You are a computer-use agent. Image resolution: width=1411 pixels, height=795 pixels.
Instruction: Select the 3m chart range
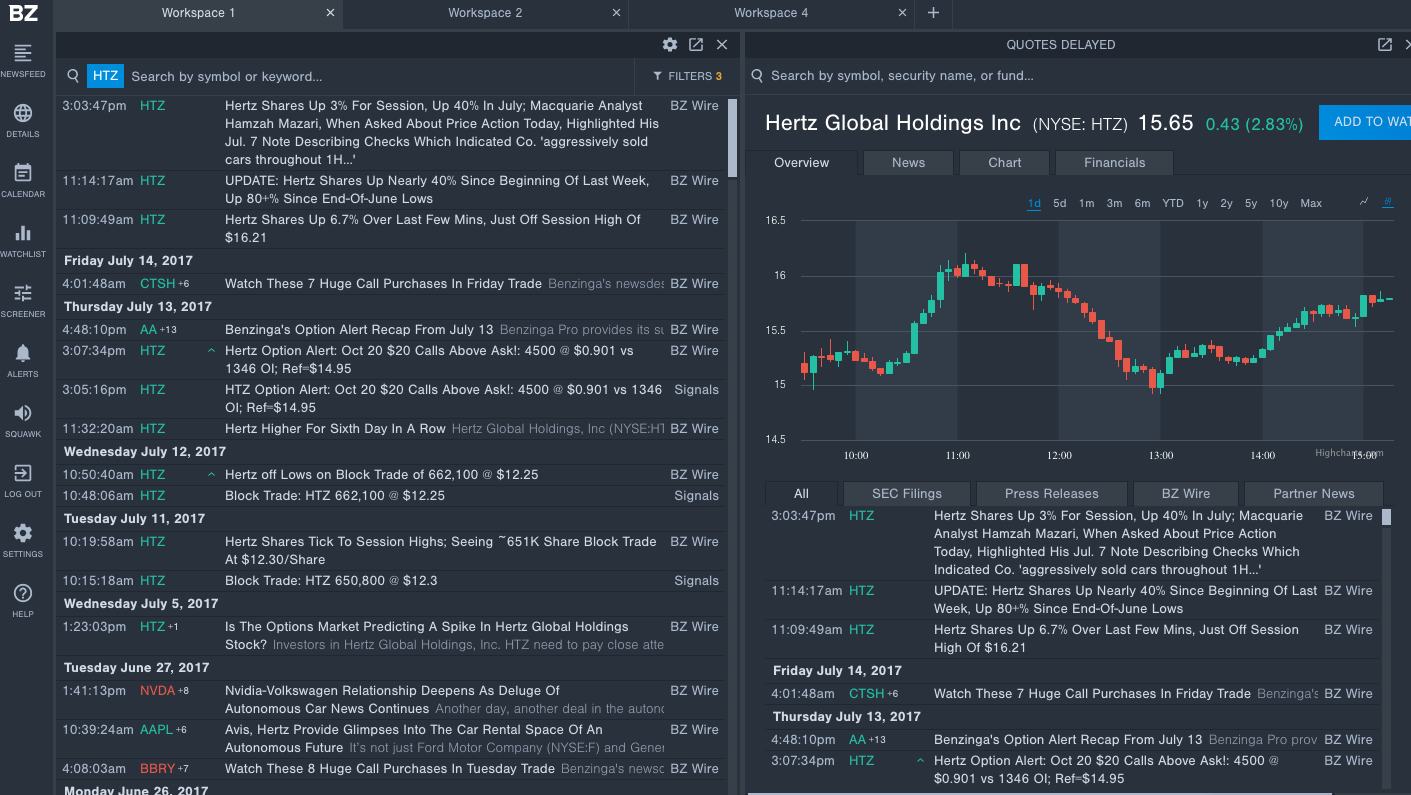1114,203
